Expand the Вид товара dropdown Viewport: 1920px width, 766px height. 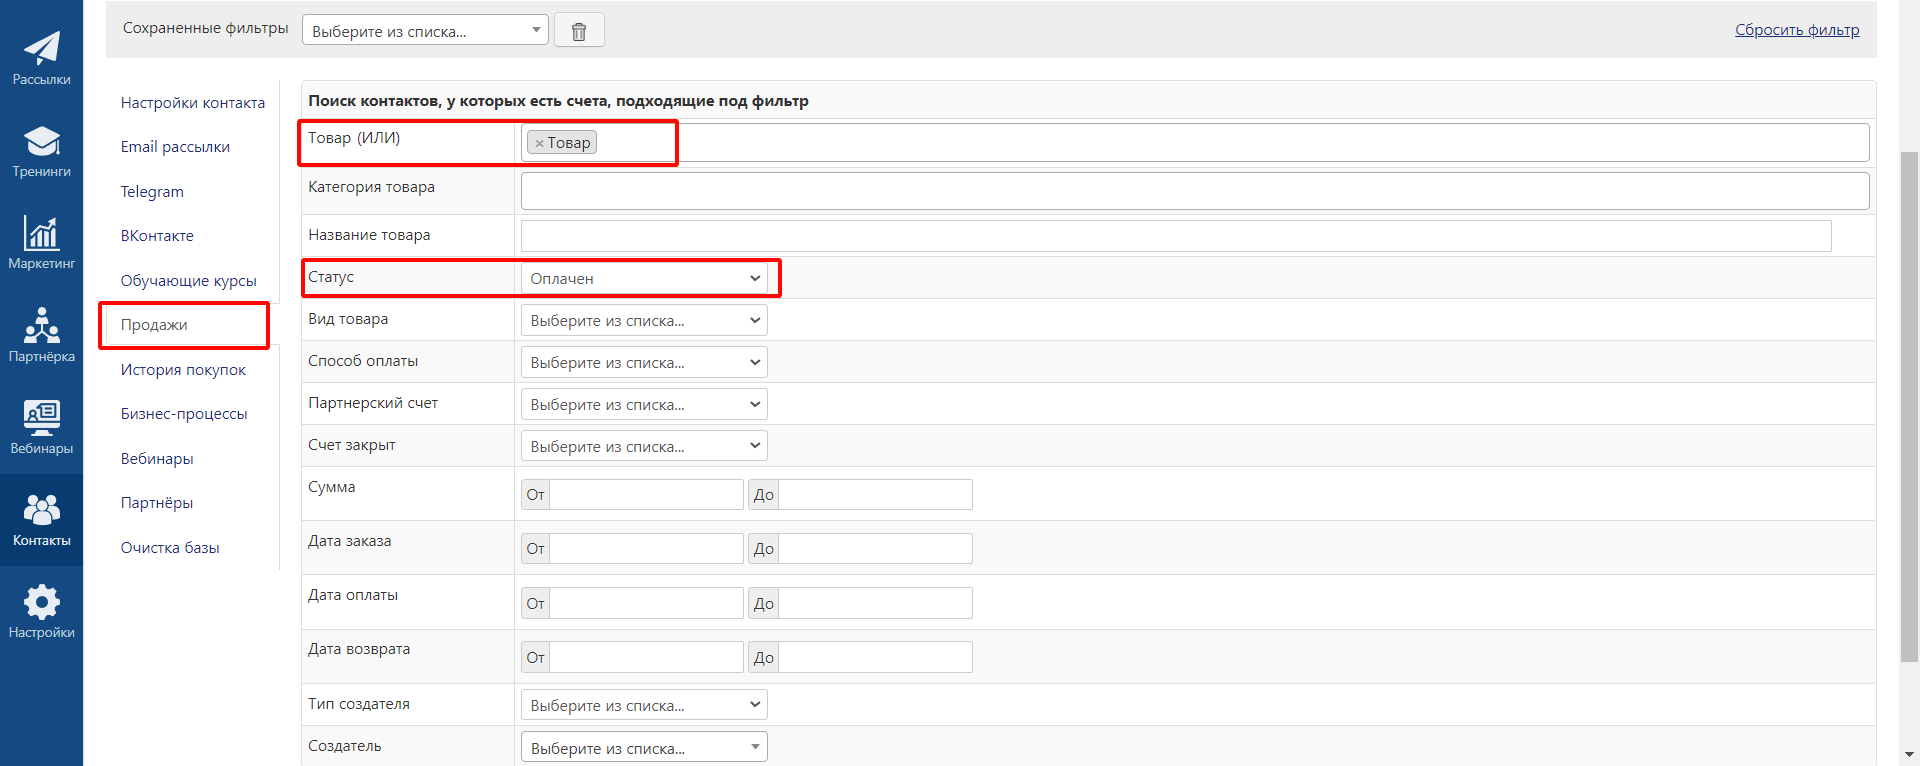[x=644, y=321]
